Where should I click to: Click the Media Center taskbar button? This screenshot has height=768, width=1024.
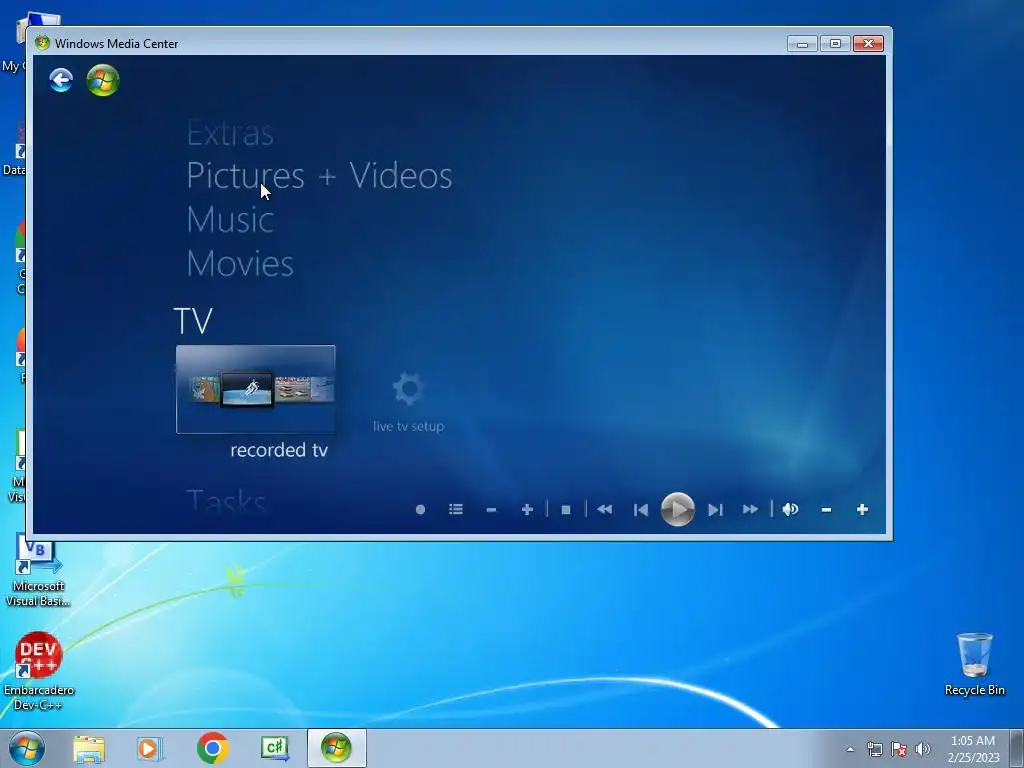pos(336,748)
